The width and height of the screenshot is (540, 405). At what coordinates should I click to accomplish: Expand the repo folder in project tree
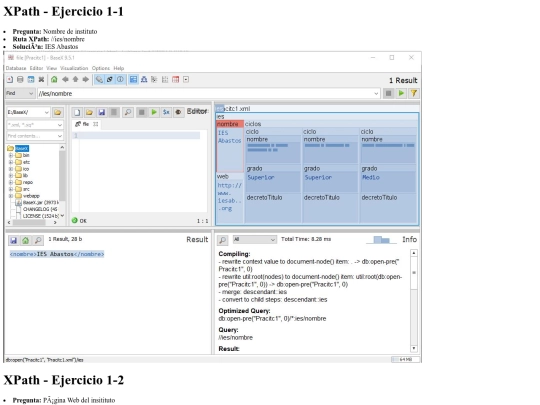pyautogui.click(x=11, y=182)
